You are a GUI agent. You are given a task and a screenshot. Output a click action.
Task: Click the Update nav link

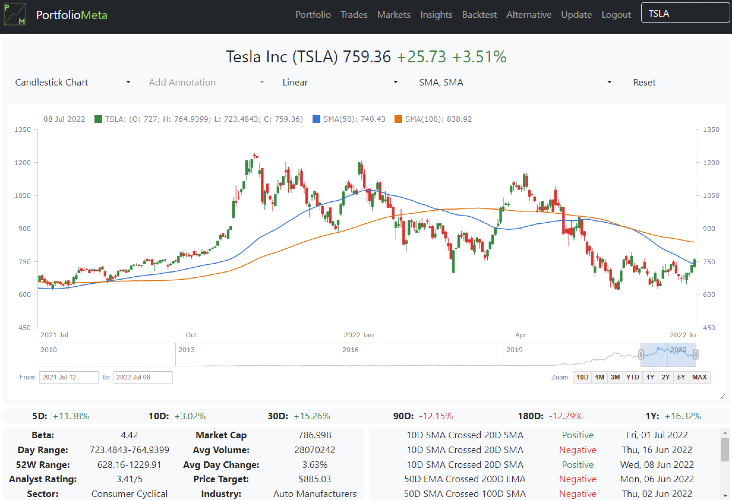click(x=576, y=14)
